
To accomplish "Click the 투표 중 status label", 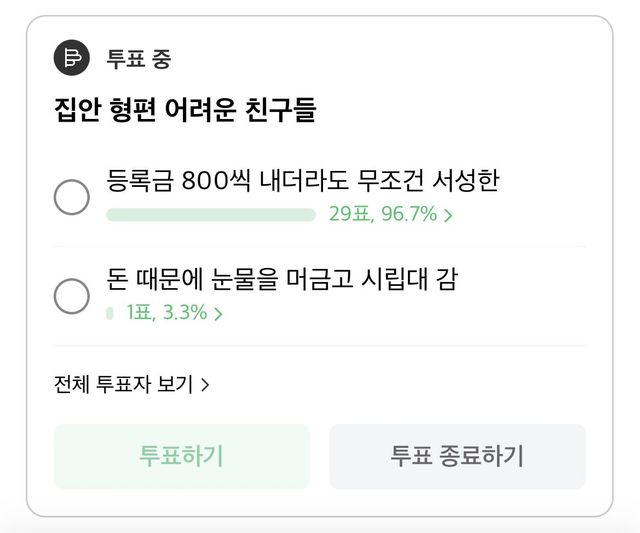I will pyautogui.click(x=139, y=58).
